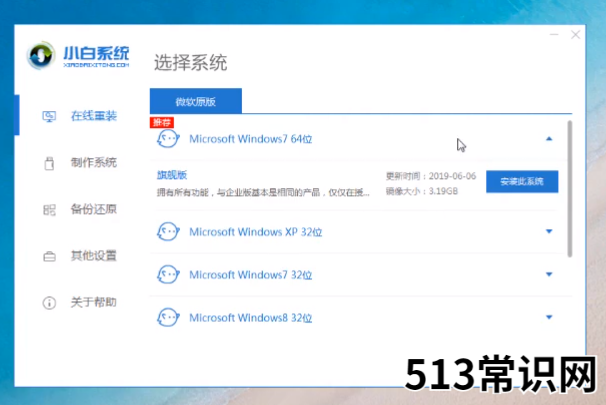Open the 制作系统 sidebar section
606x405 pixels.
tap(94, 162)
